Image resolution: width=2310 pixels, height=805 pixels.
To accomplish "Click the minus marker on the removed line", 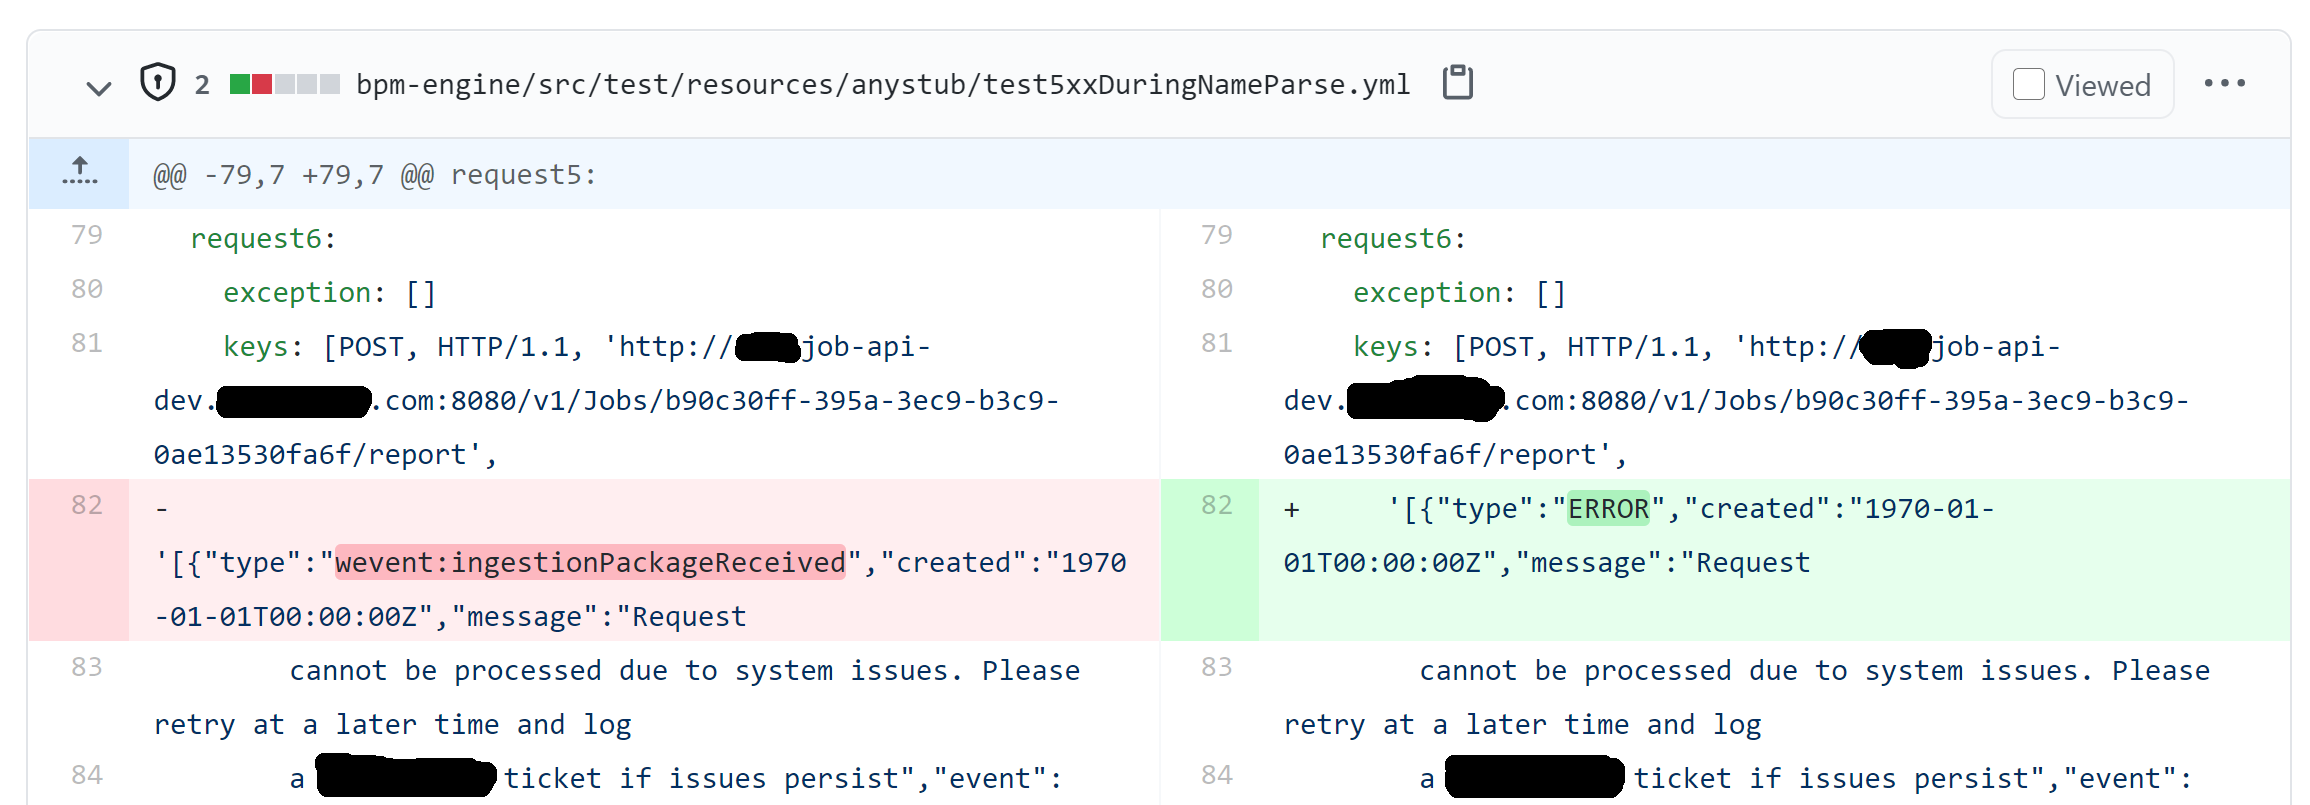I will pos(162,510).
